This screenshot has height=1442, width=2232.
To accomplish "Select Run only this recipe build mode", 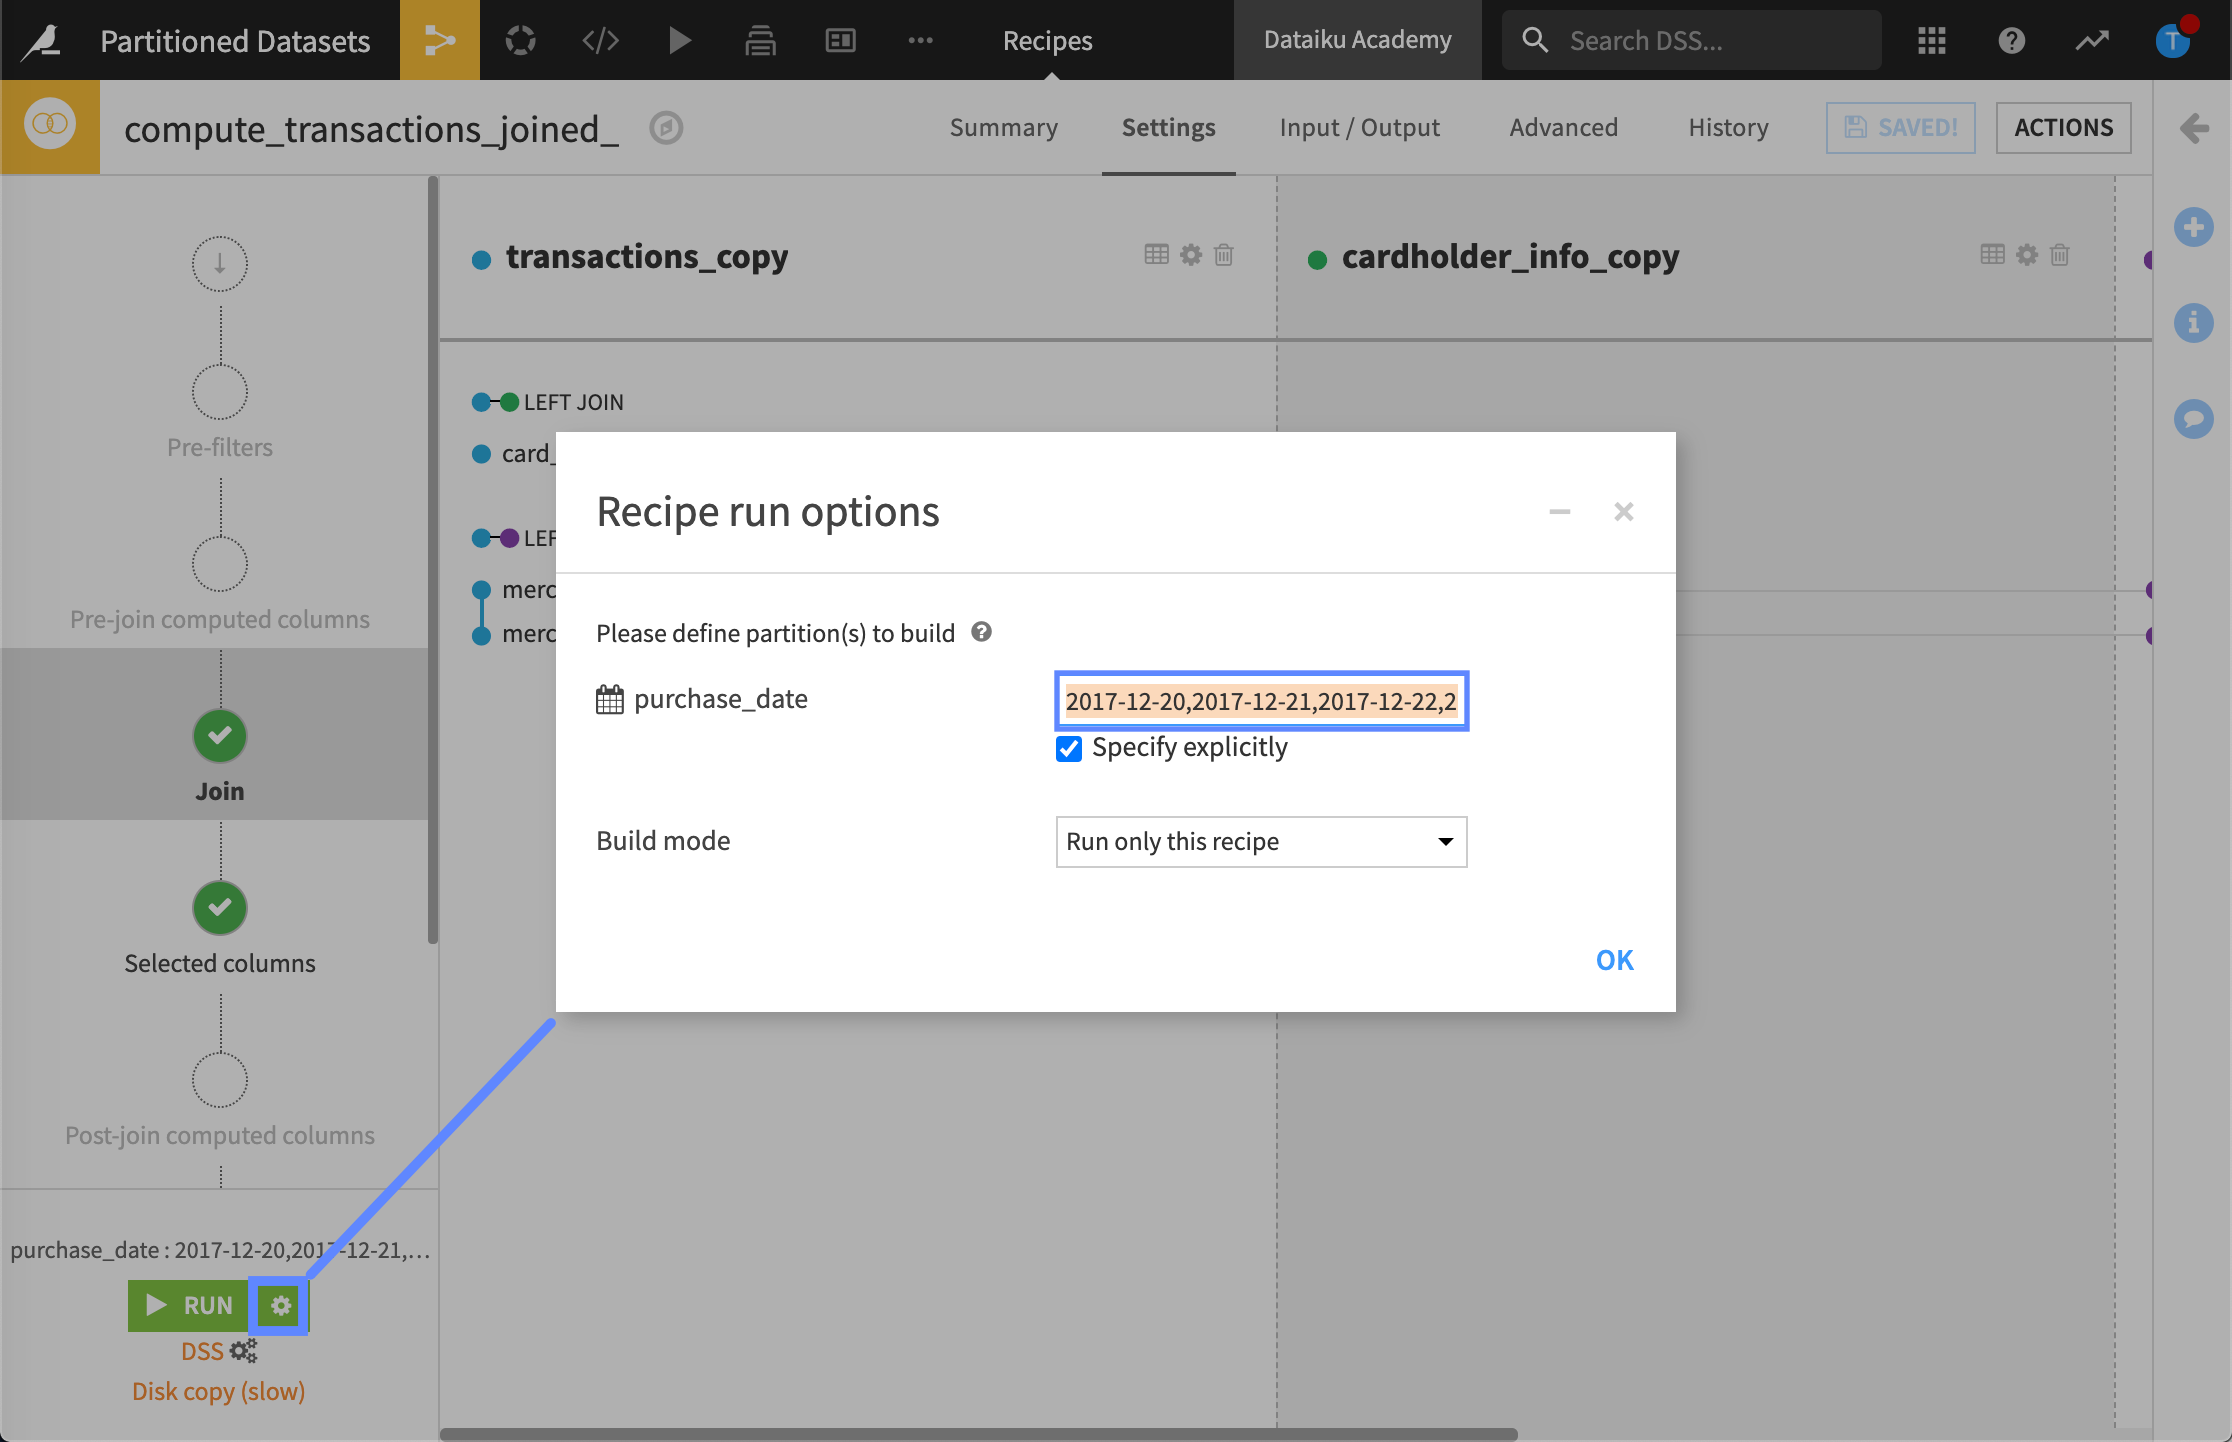I will click(1259, 841).
